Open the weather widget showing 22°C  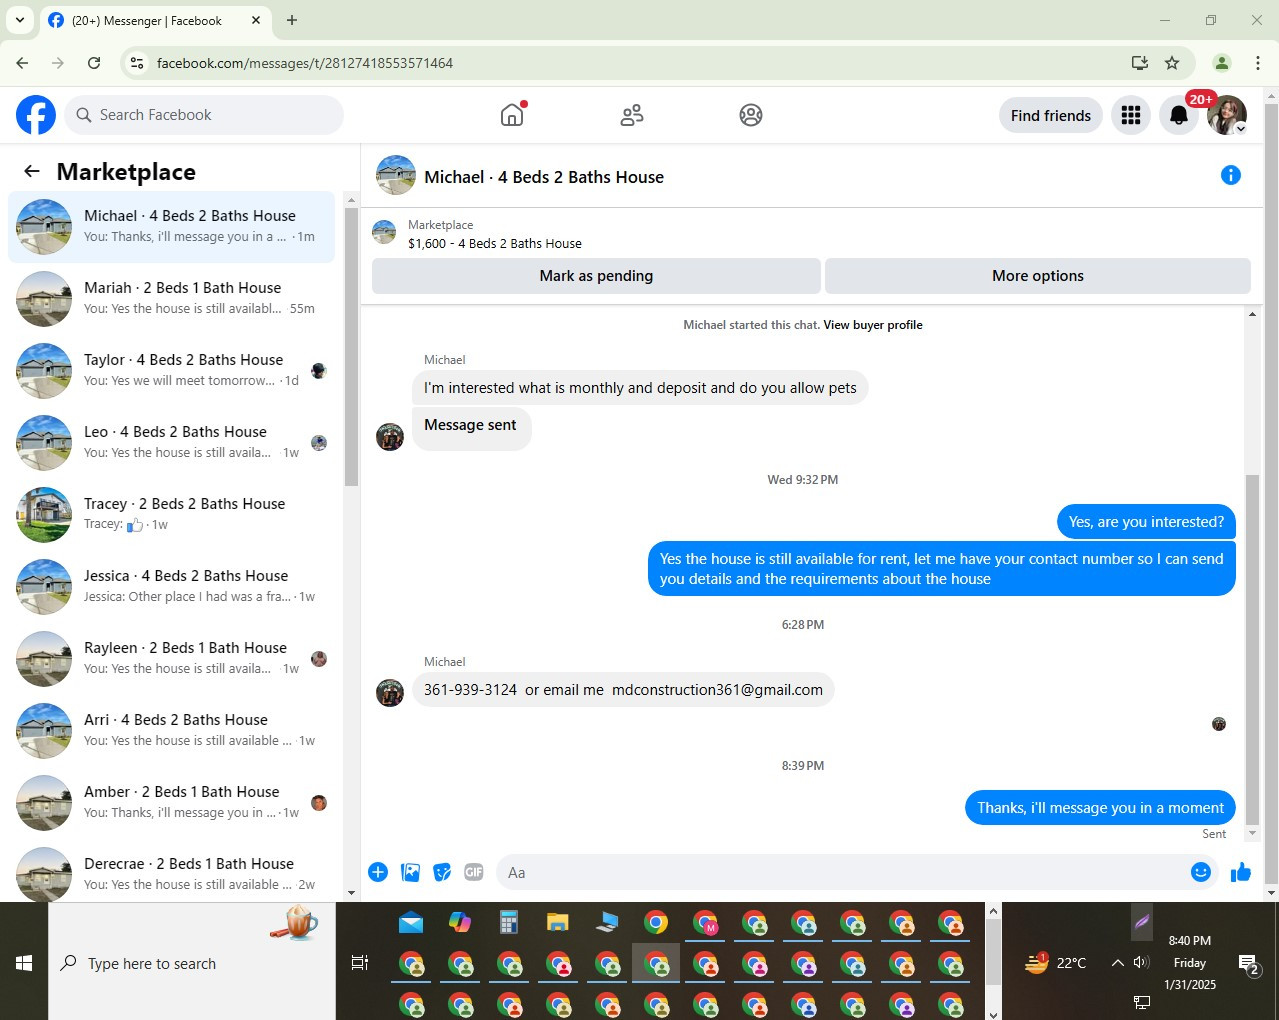[1055, 963]
